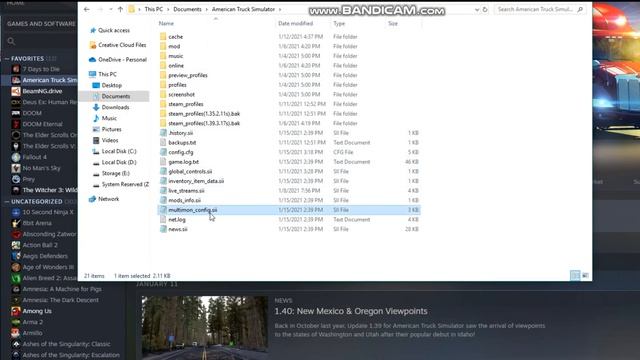Select the screenshot folder
The width and height of the screenshot is (640, 360).
(x=181, y=94)
